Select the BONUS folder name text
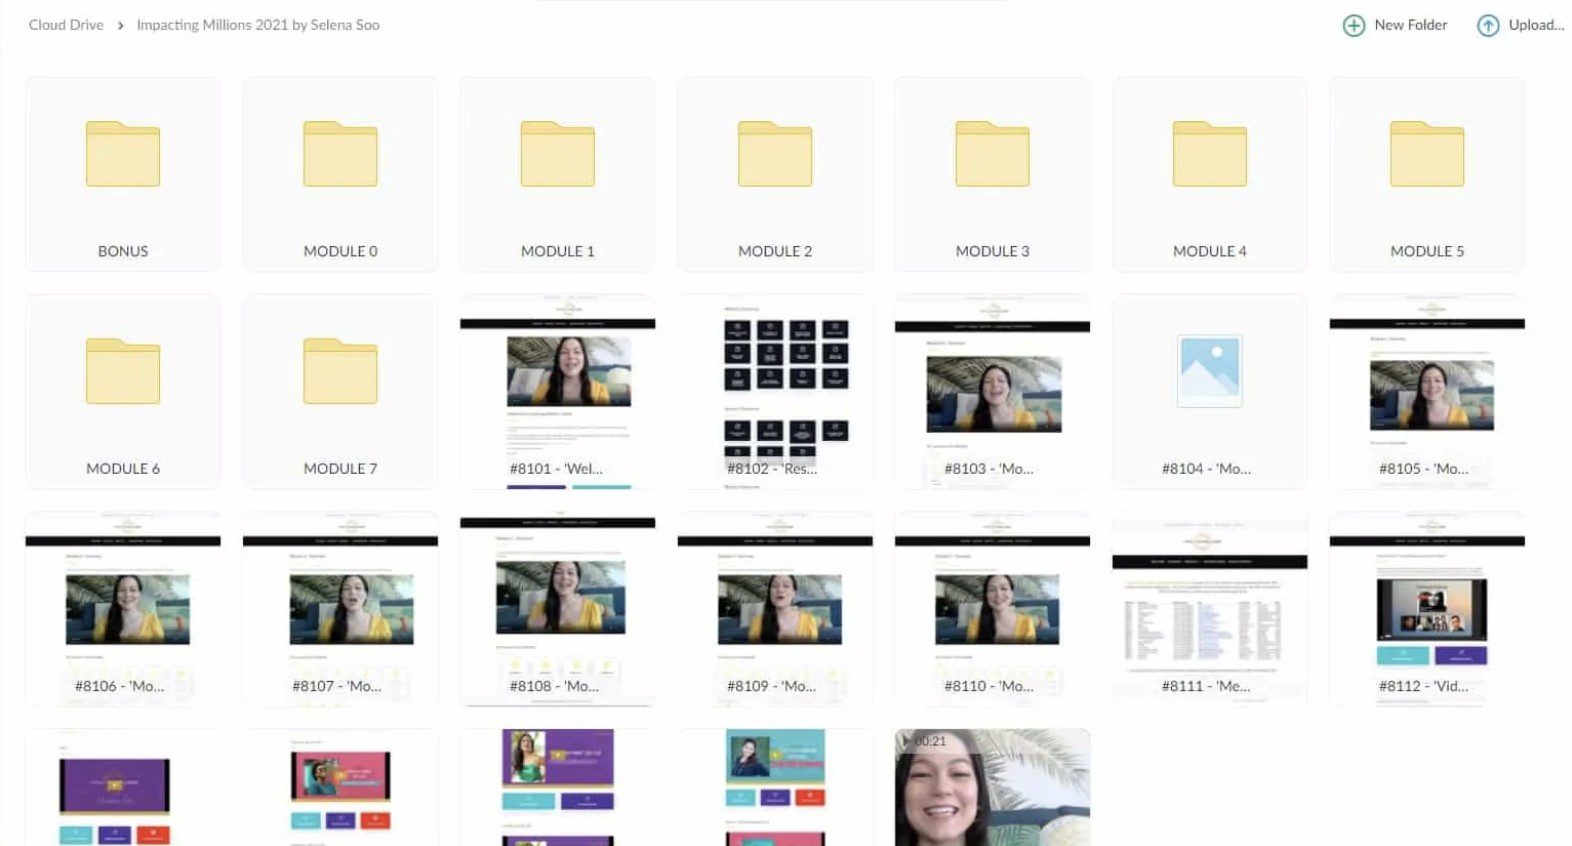1572x846 pixels. click(x=123, y=251)
